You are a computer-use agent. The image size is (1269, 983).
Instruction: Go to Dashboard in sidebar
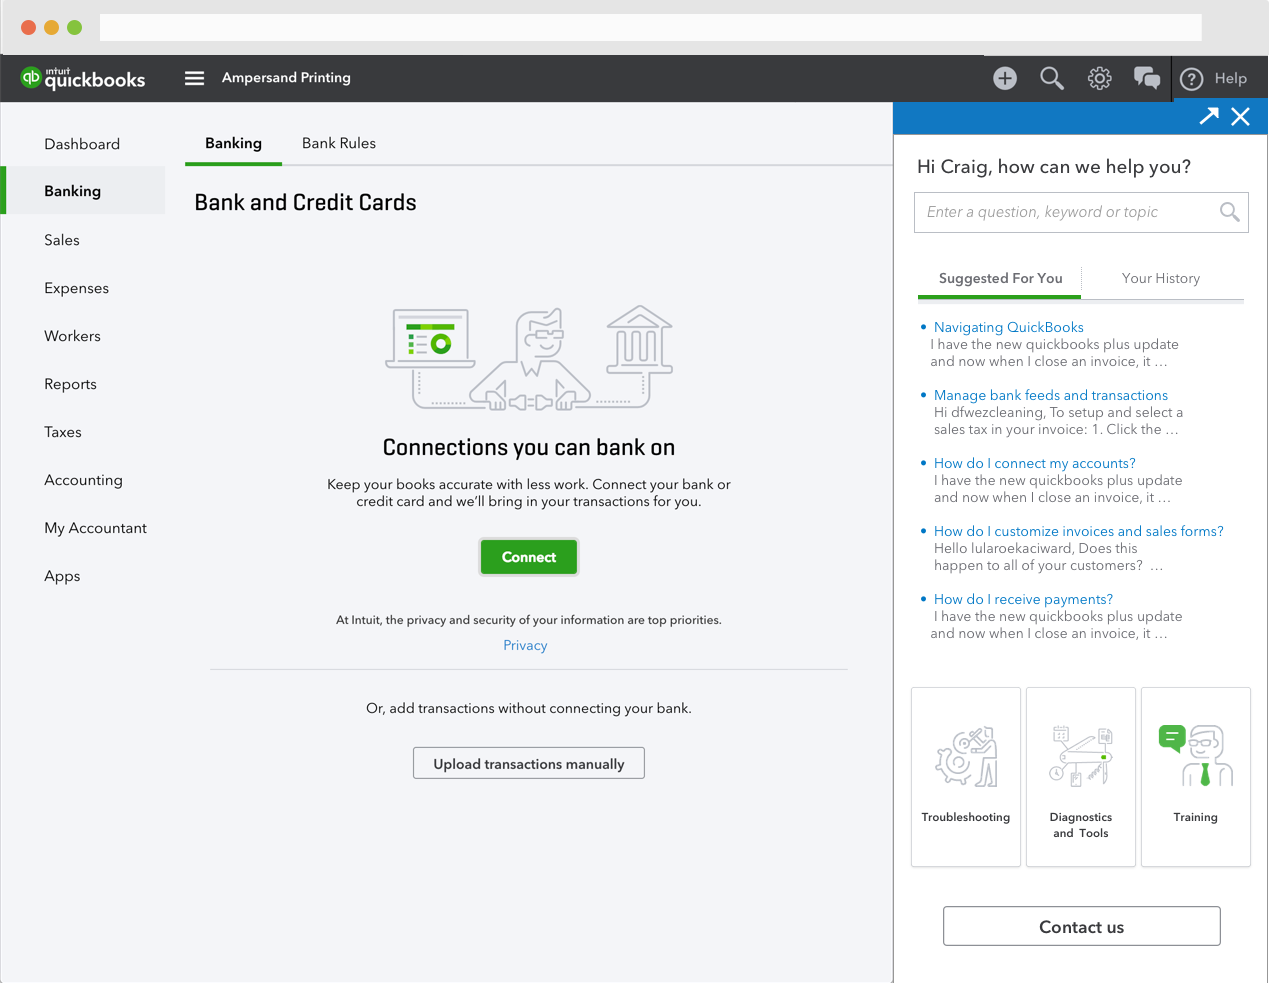(82, 144)
